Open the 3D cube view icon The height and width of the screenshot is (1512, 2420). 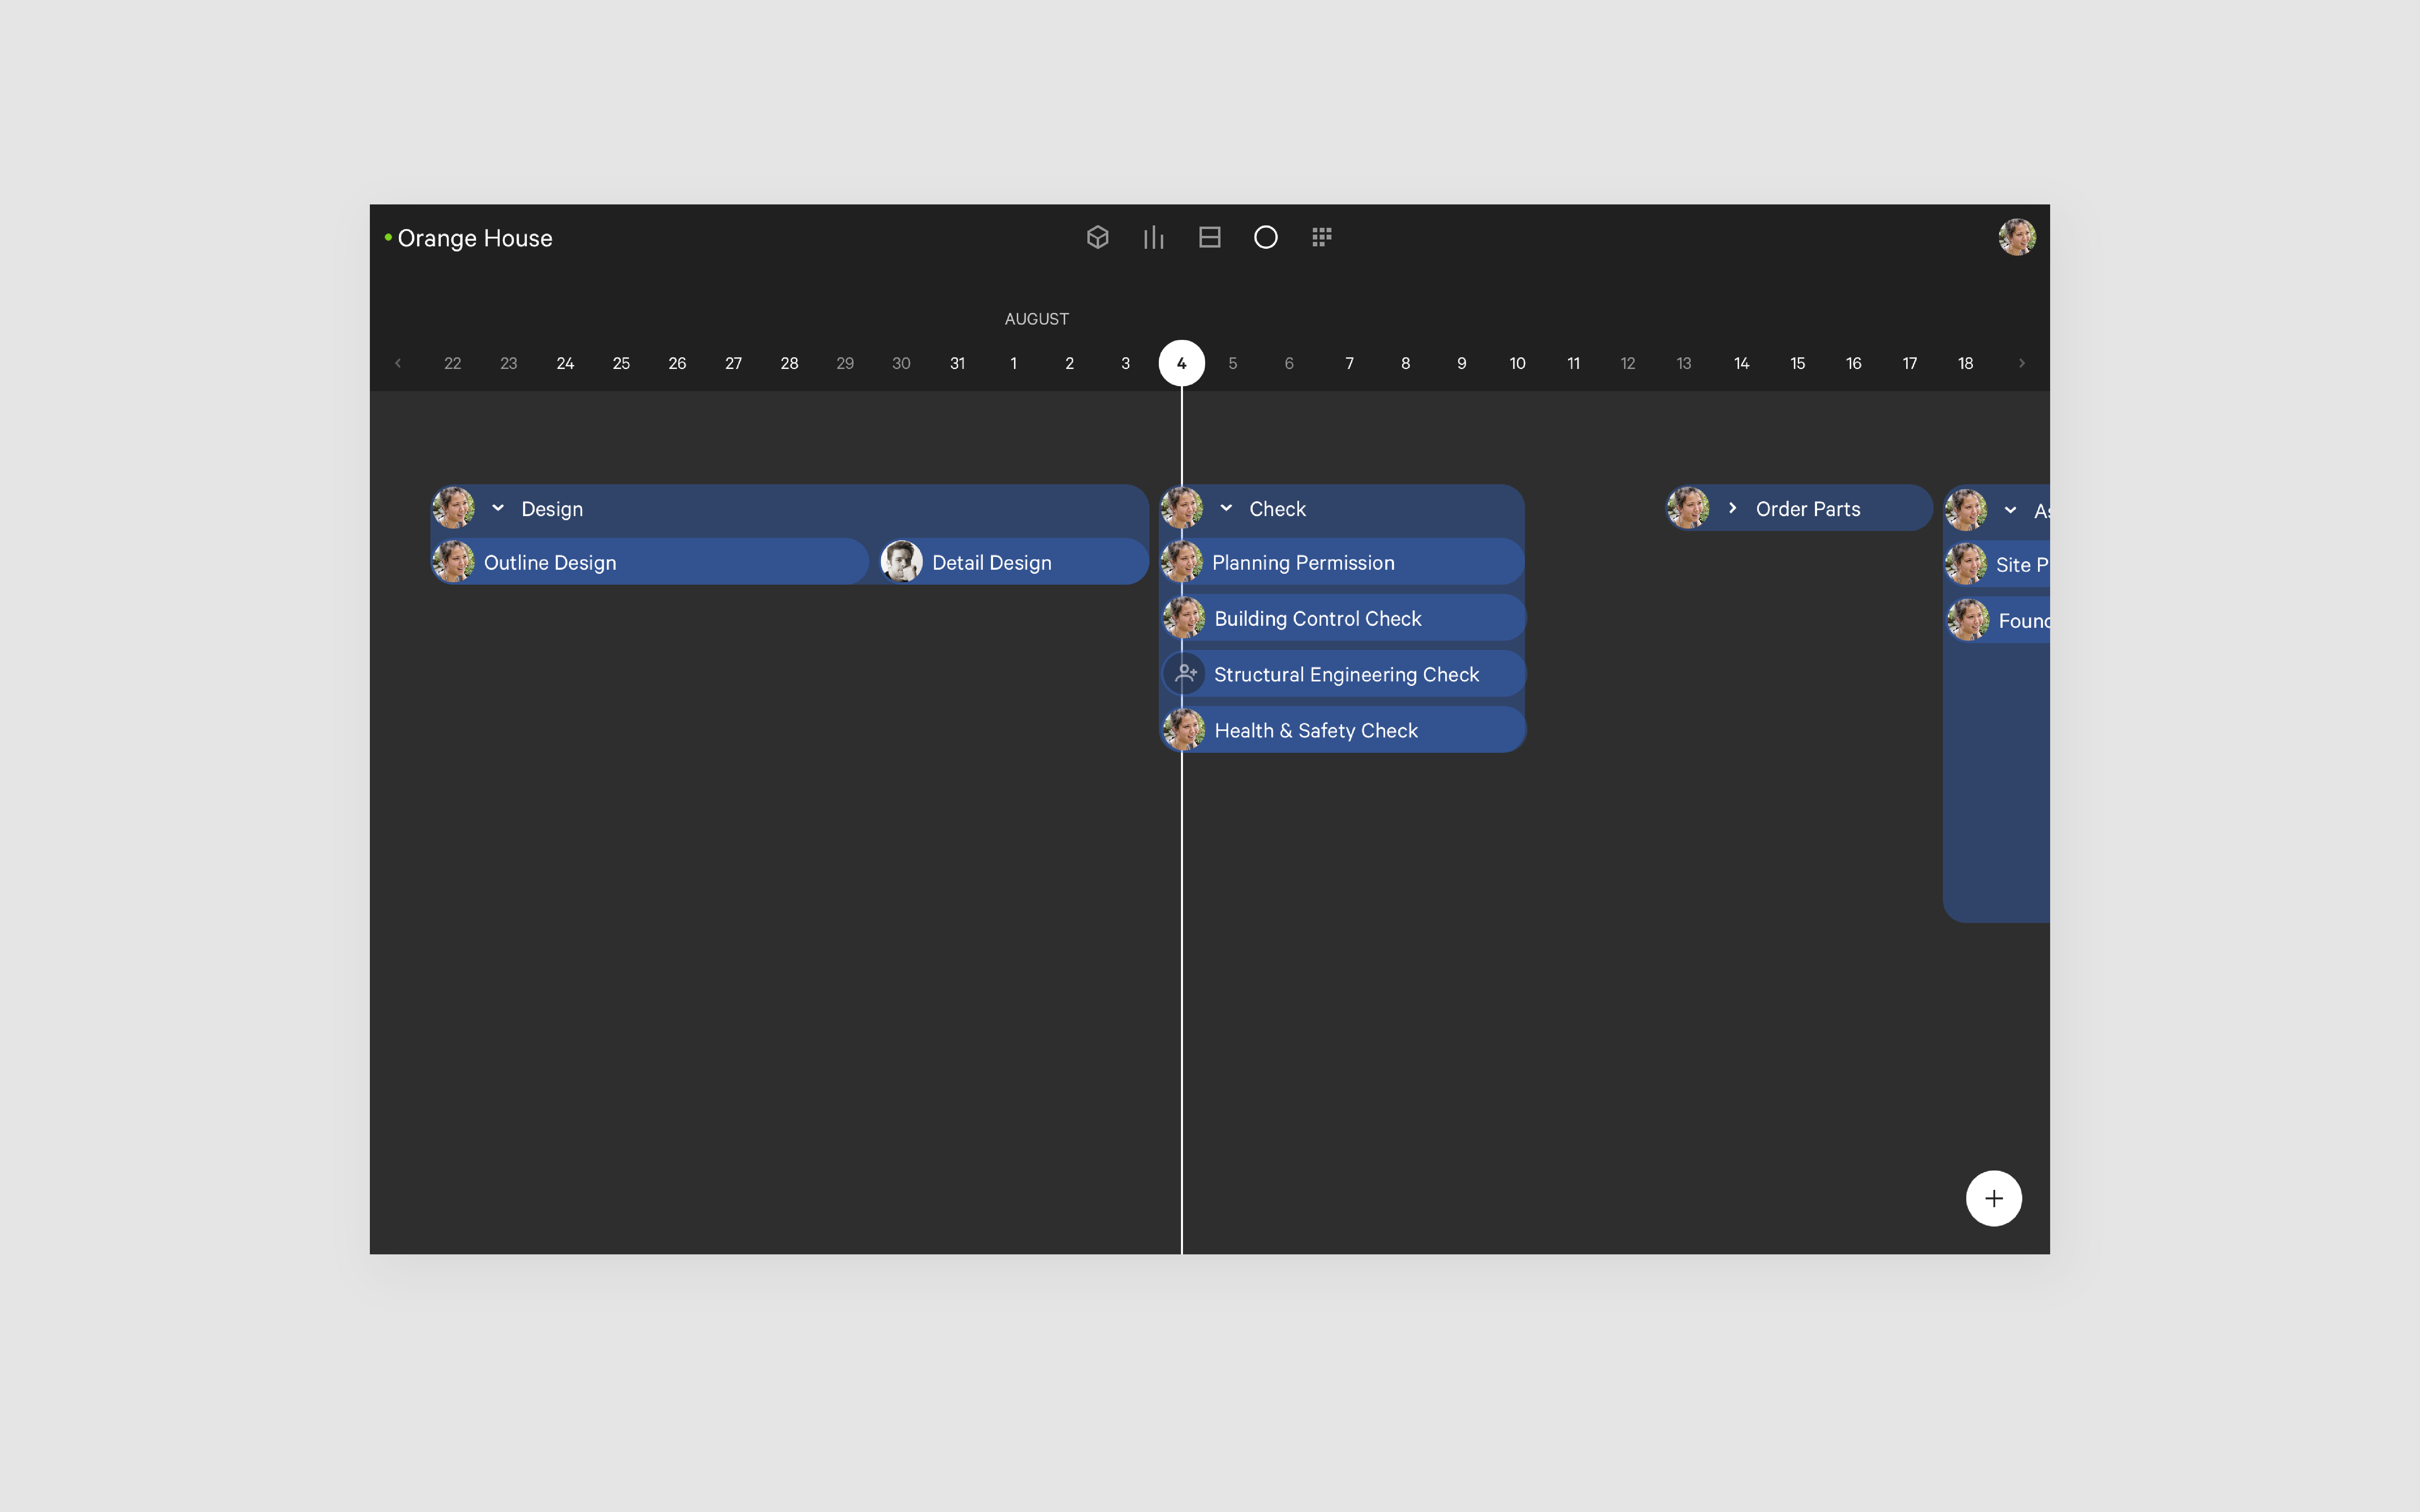point(1097,237)
